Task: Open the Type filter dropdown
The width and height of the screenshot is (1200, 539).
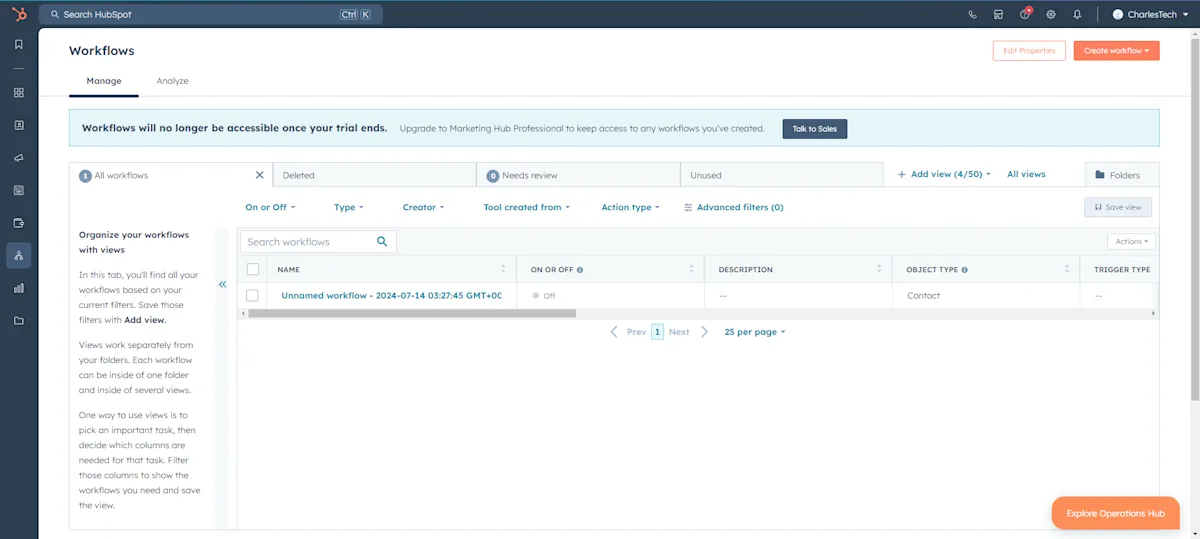Action: coord(349,207)
